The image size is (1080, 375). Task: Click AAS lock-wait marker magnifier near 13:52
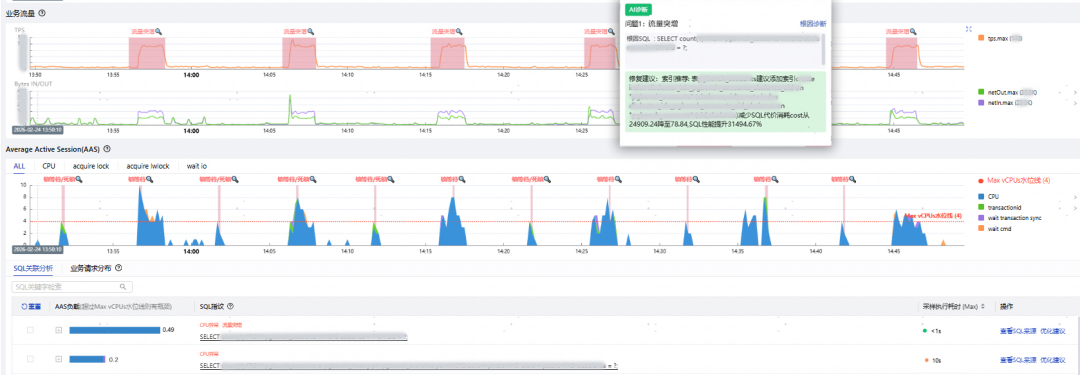[79, 179]
